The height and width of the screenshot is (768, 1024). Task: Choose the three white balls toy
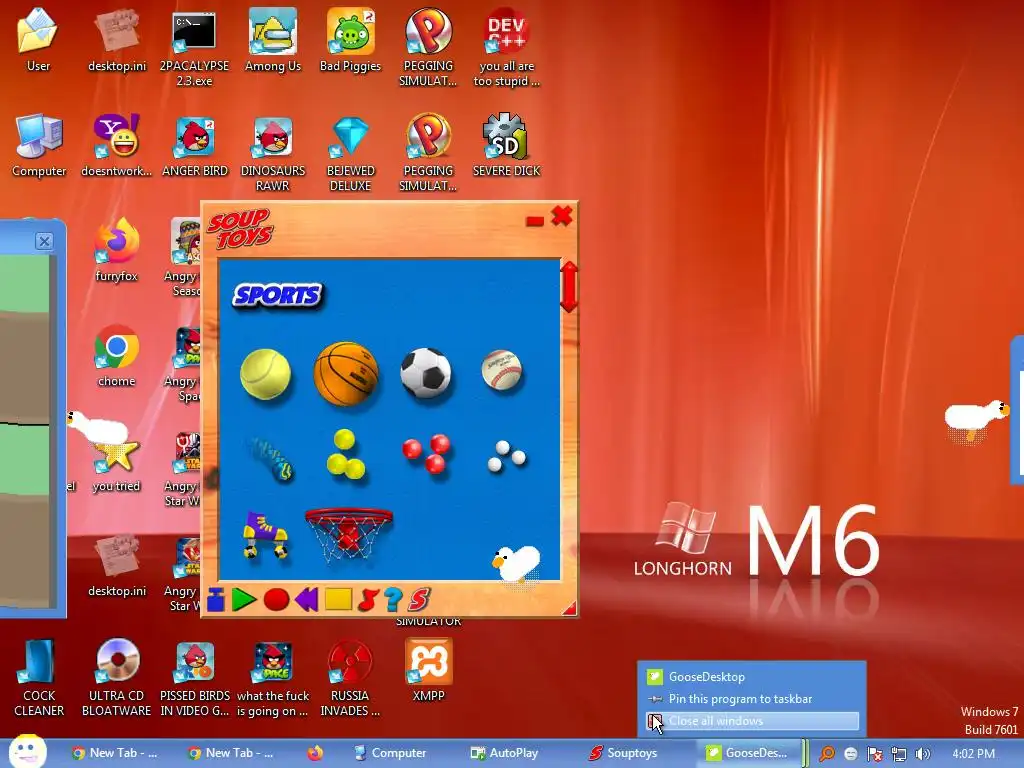coord(506,456)
